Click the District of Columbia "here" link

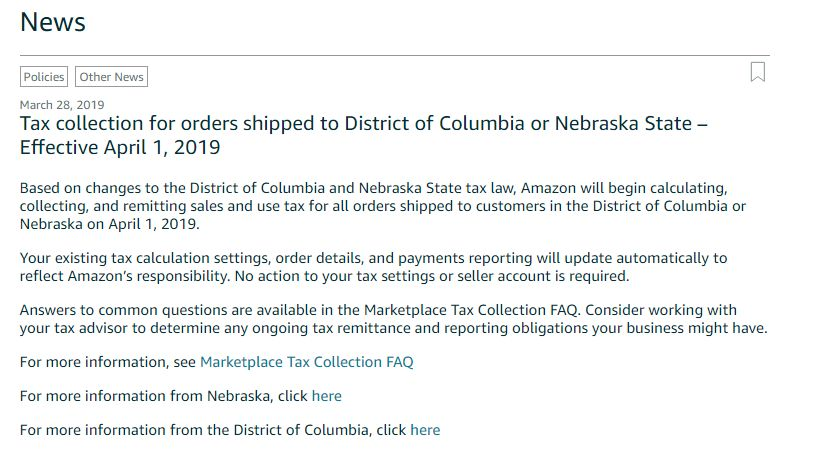click(425, 430)
